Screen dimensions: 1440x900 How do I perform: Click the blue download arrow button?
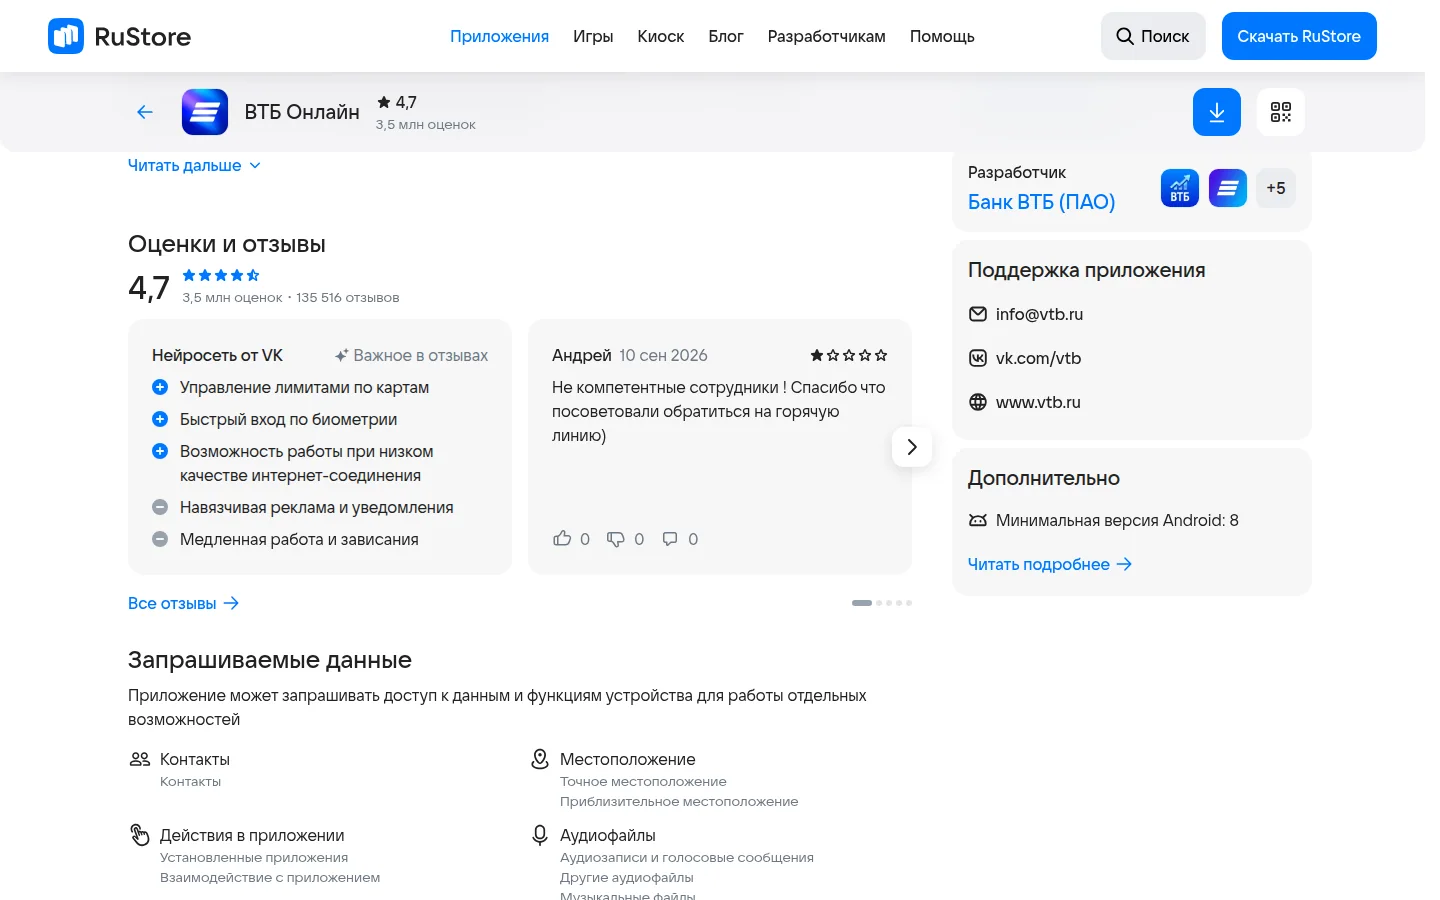point(1217,112)
